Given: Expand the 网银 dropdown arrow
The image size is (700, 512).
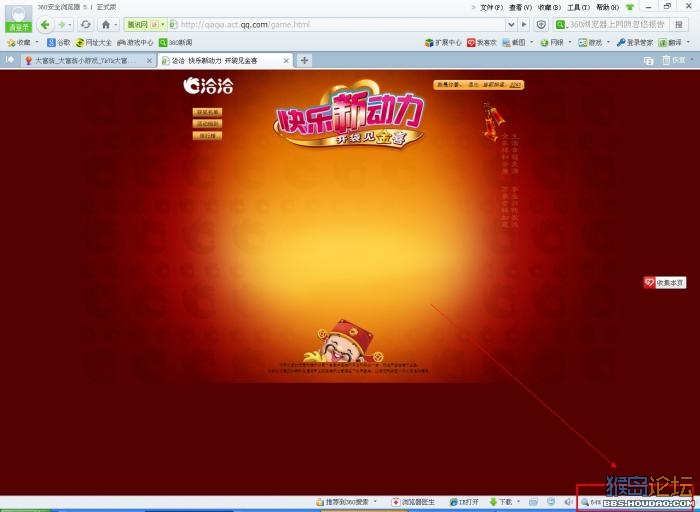Looking at the screenshot, I should tap(570, 42).
